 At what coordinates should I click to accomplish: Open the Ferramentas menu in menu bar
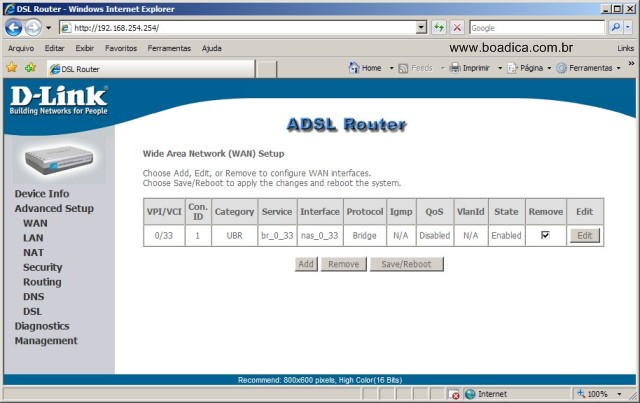[169, 48]
